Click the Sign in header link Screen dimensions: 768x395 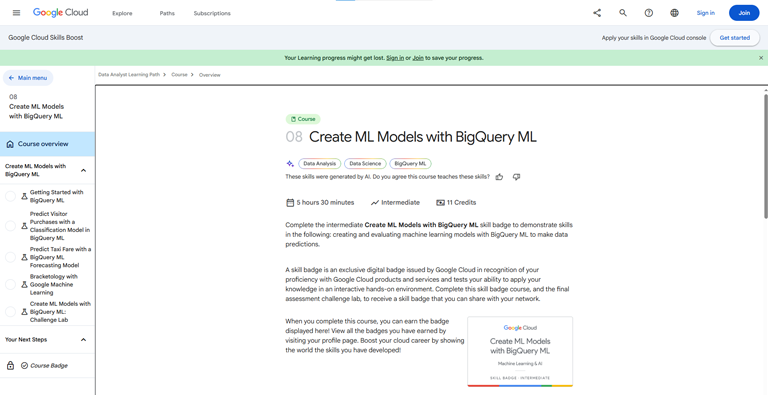(x=706, y=13)
